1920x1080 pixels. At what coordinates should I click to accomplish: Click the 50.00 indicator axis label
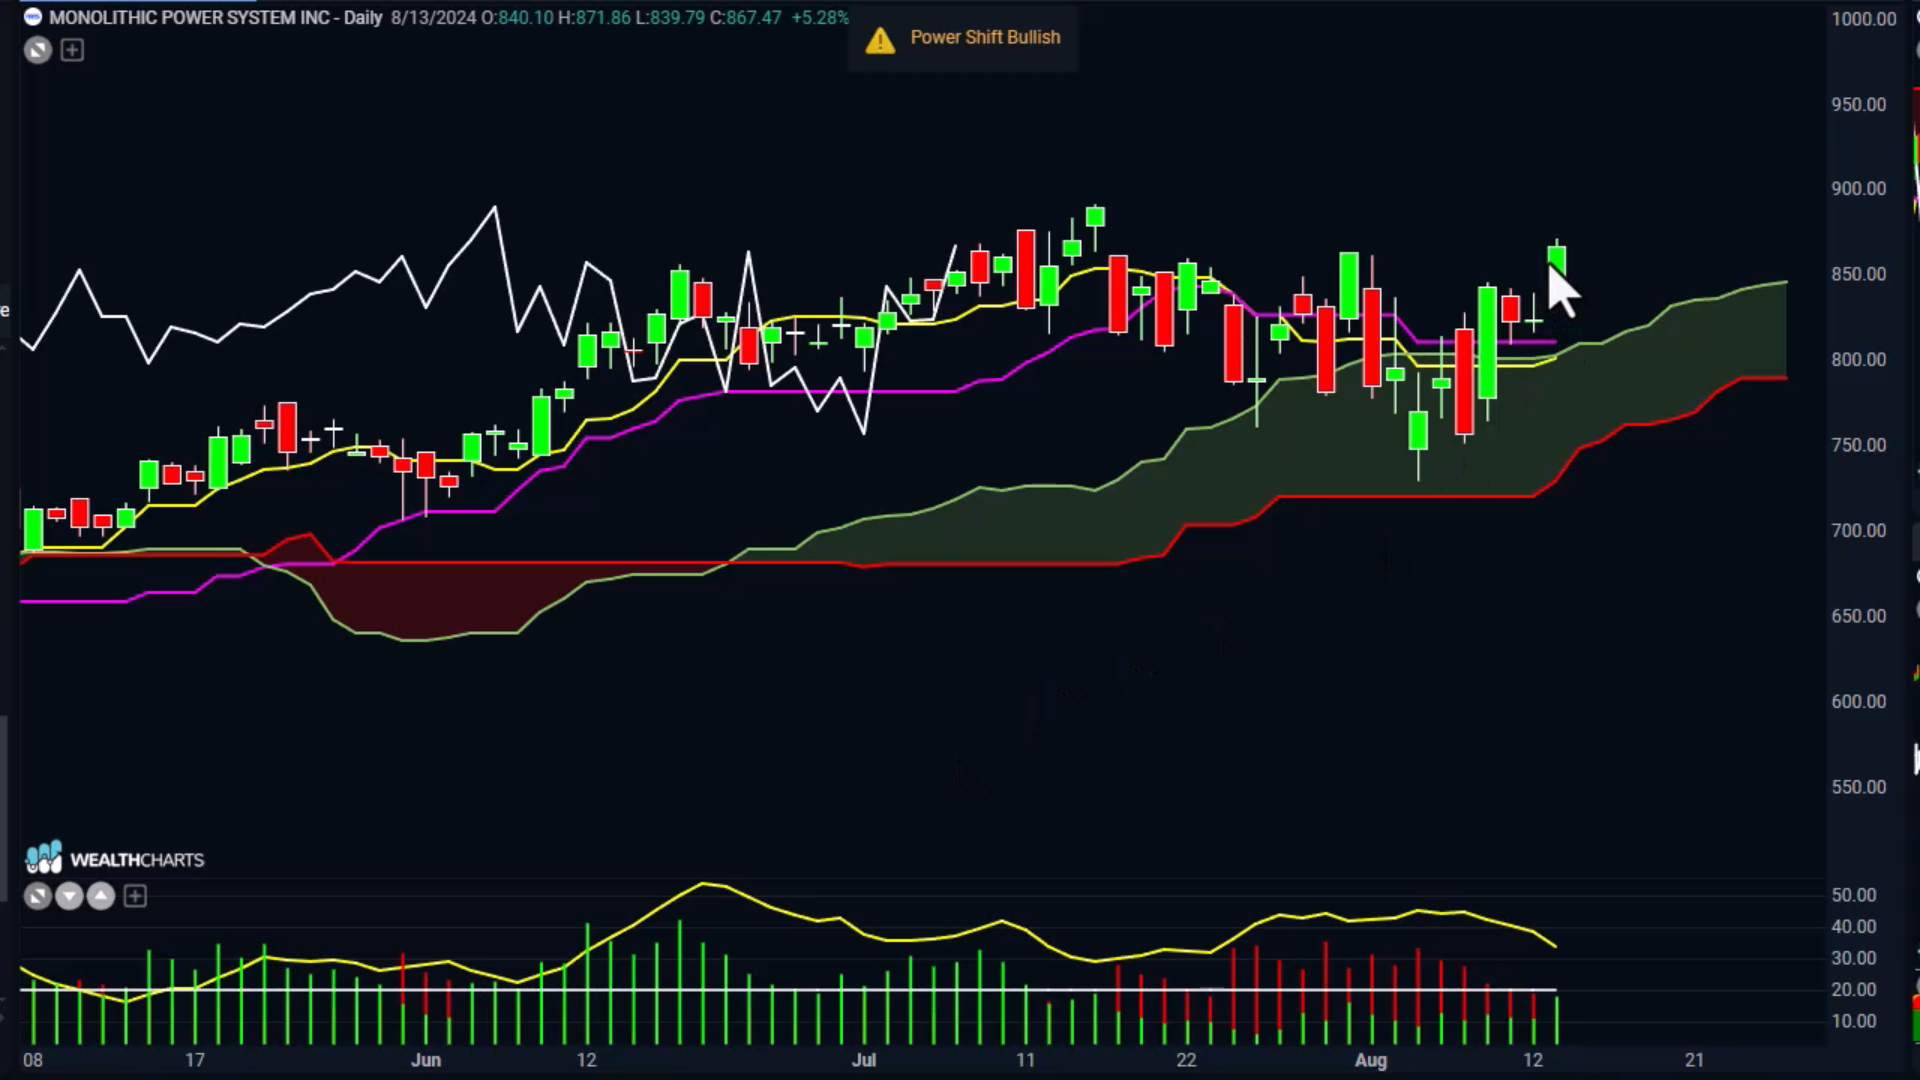[x=1854, y=895]
